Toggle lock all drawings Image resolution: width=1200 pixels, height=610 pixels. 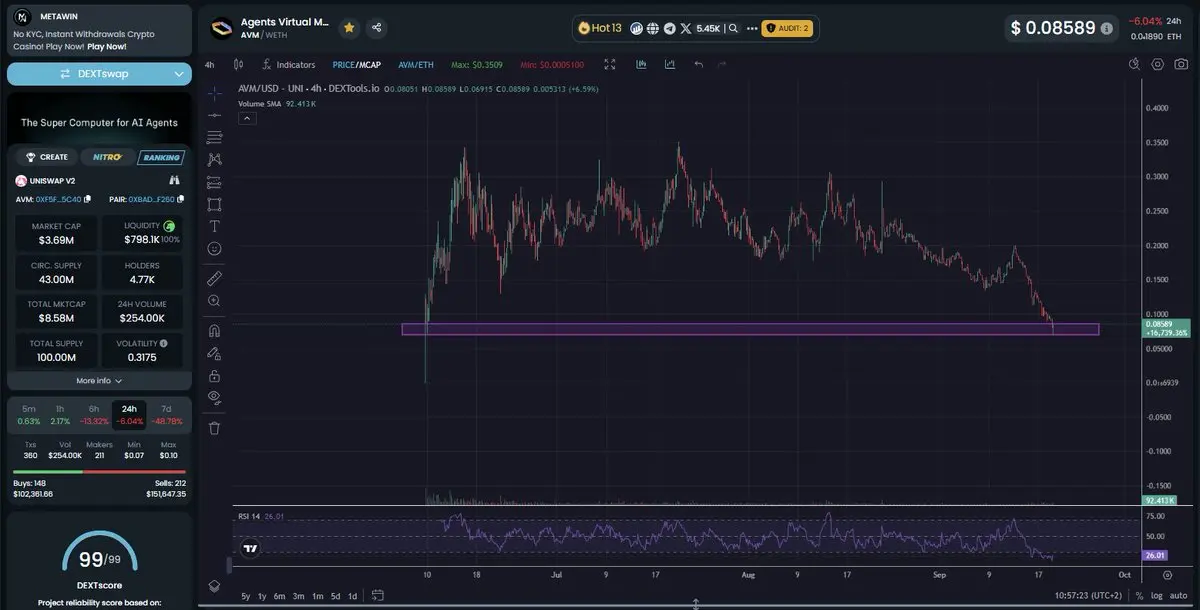pos(214,376)
